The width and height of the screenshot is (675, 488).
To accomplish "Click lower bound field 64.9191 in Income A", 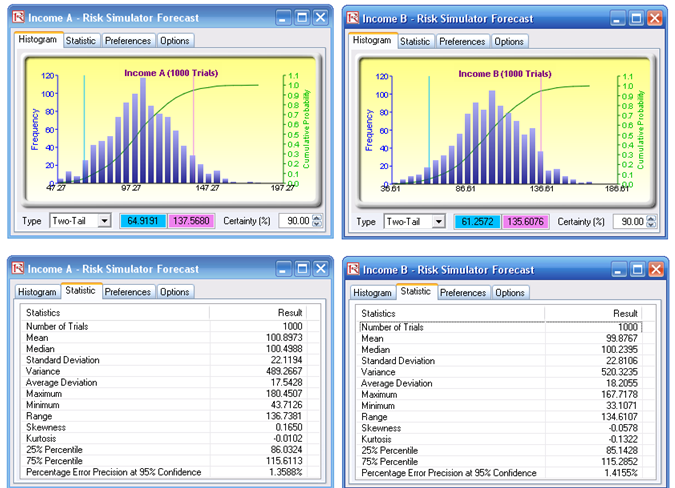I will [143, 221].
